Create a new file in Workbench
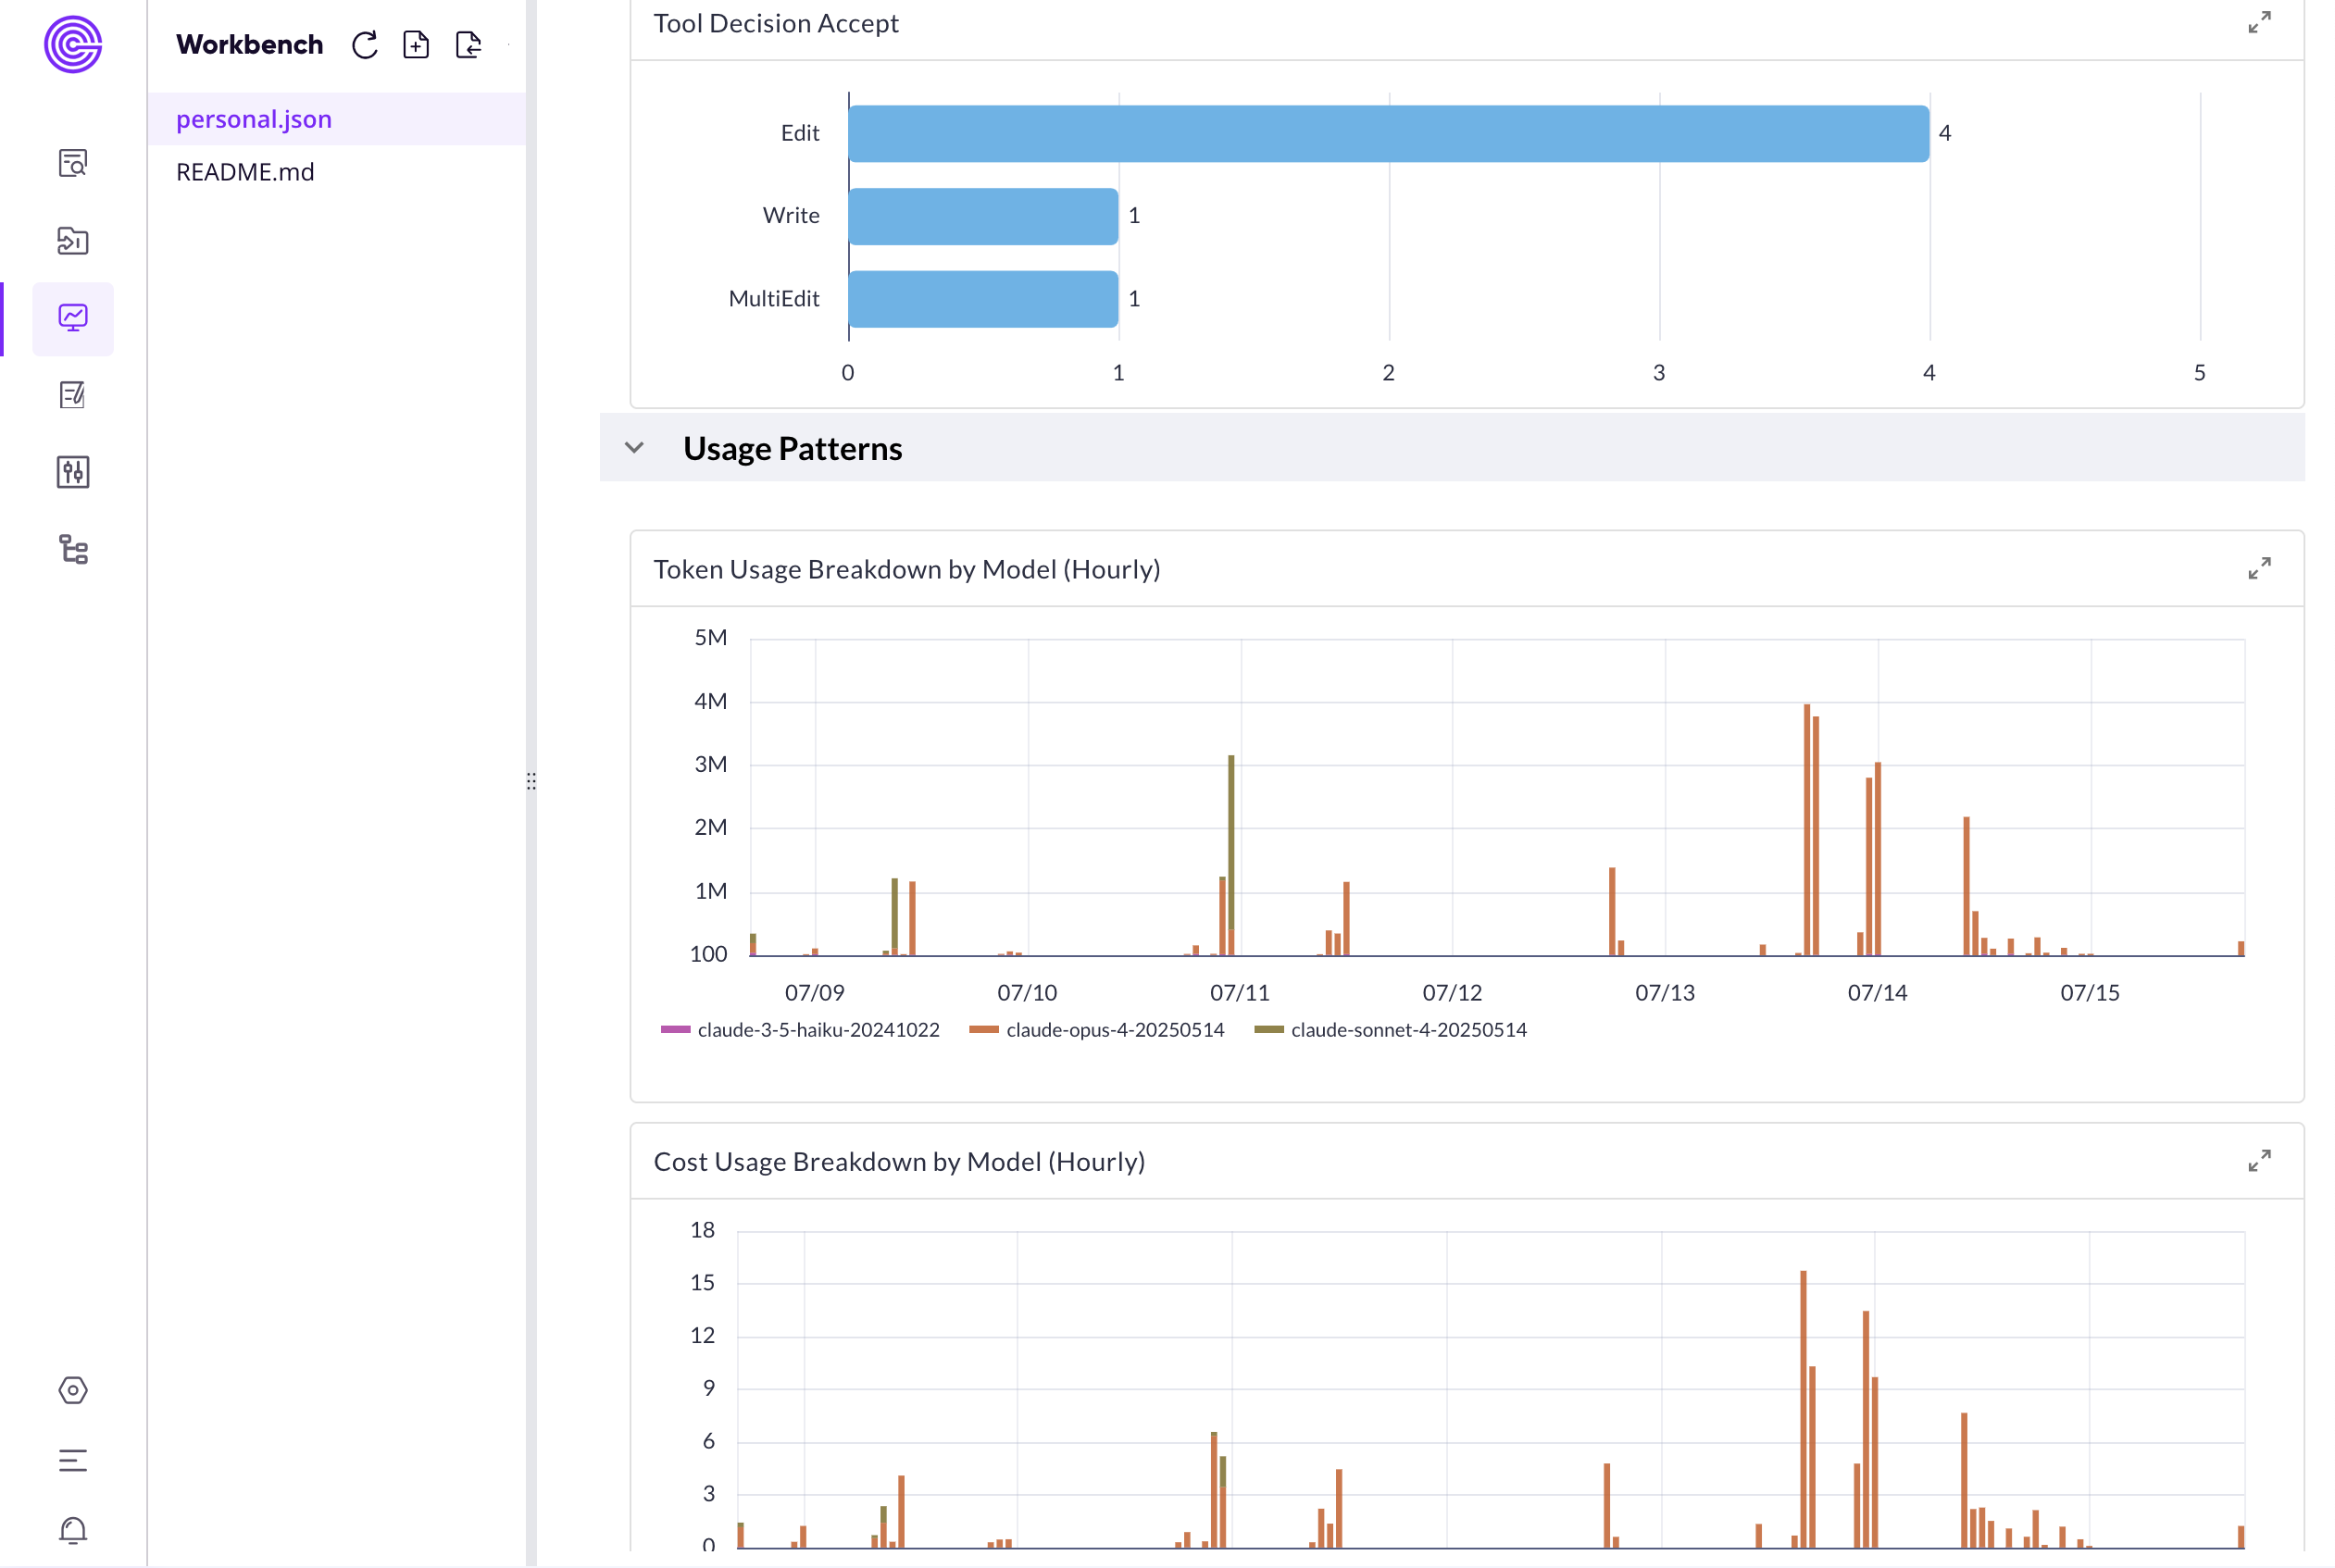The height and width of the screenshot is (1568, 2335). coord(416,44)
